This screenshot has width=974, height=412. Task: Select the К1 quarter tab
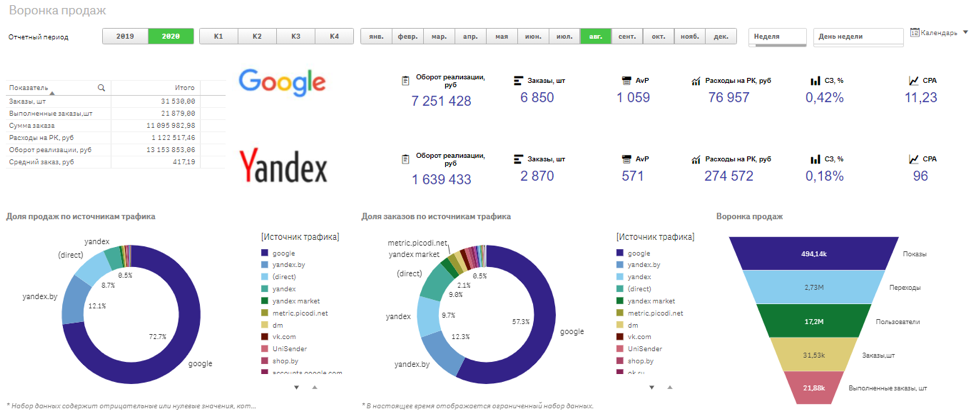click(219, 36)
